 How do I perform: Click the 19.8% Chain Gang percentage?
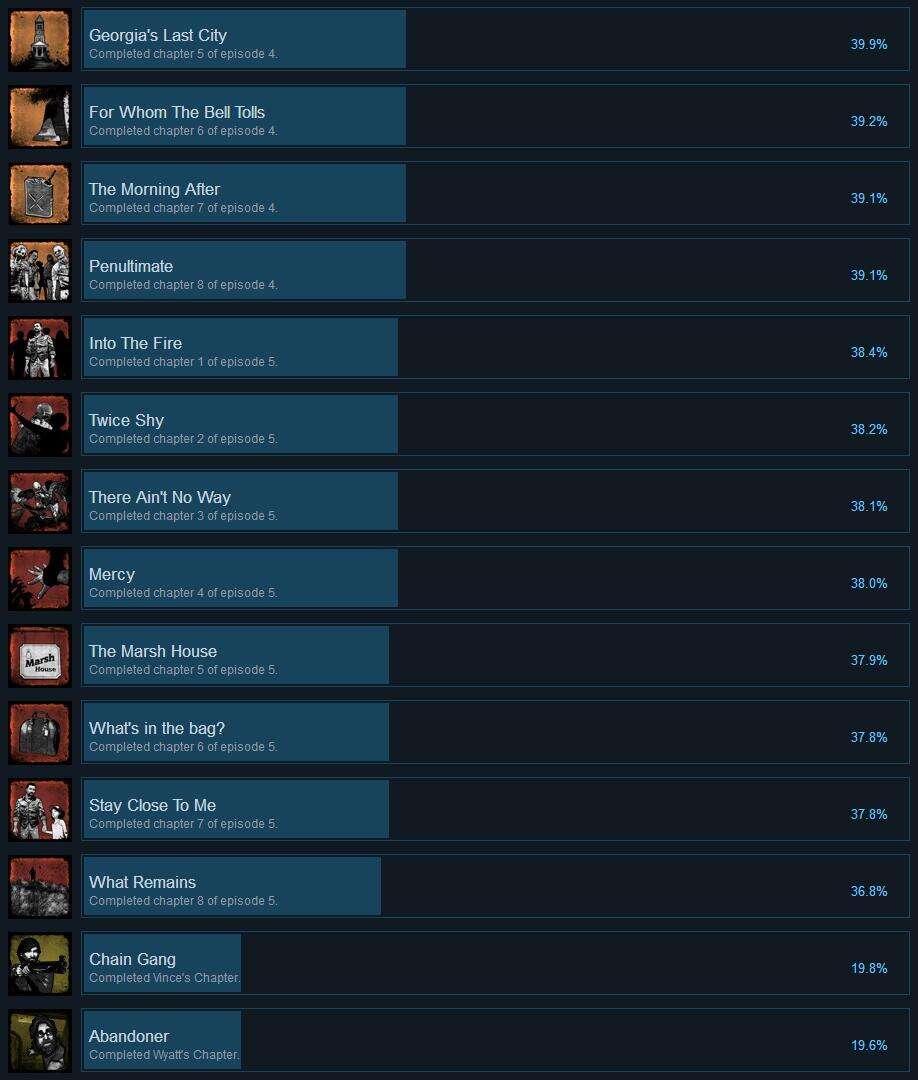pyautogui.click(x=869, y=968)
